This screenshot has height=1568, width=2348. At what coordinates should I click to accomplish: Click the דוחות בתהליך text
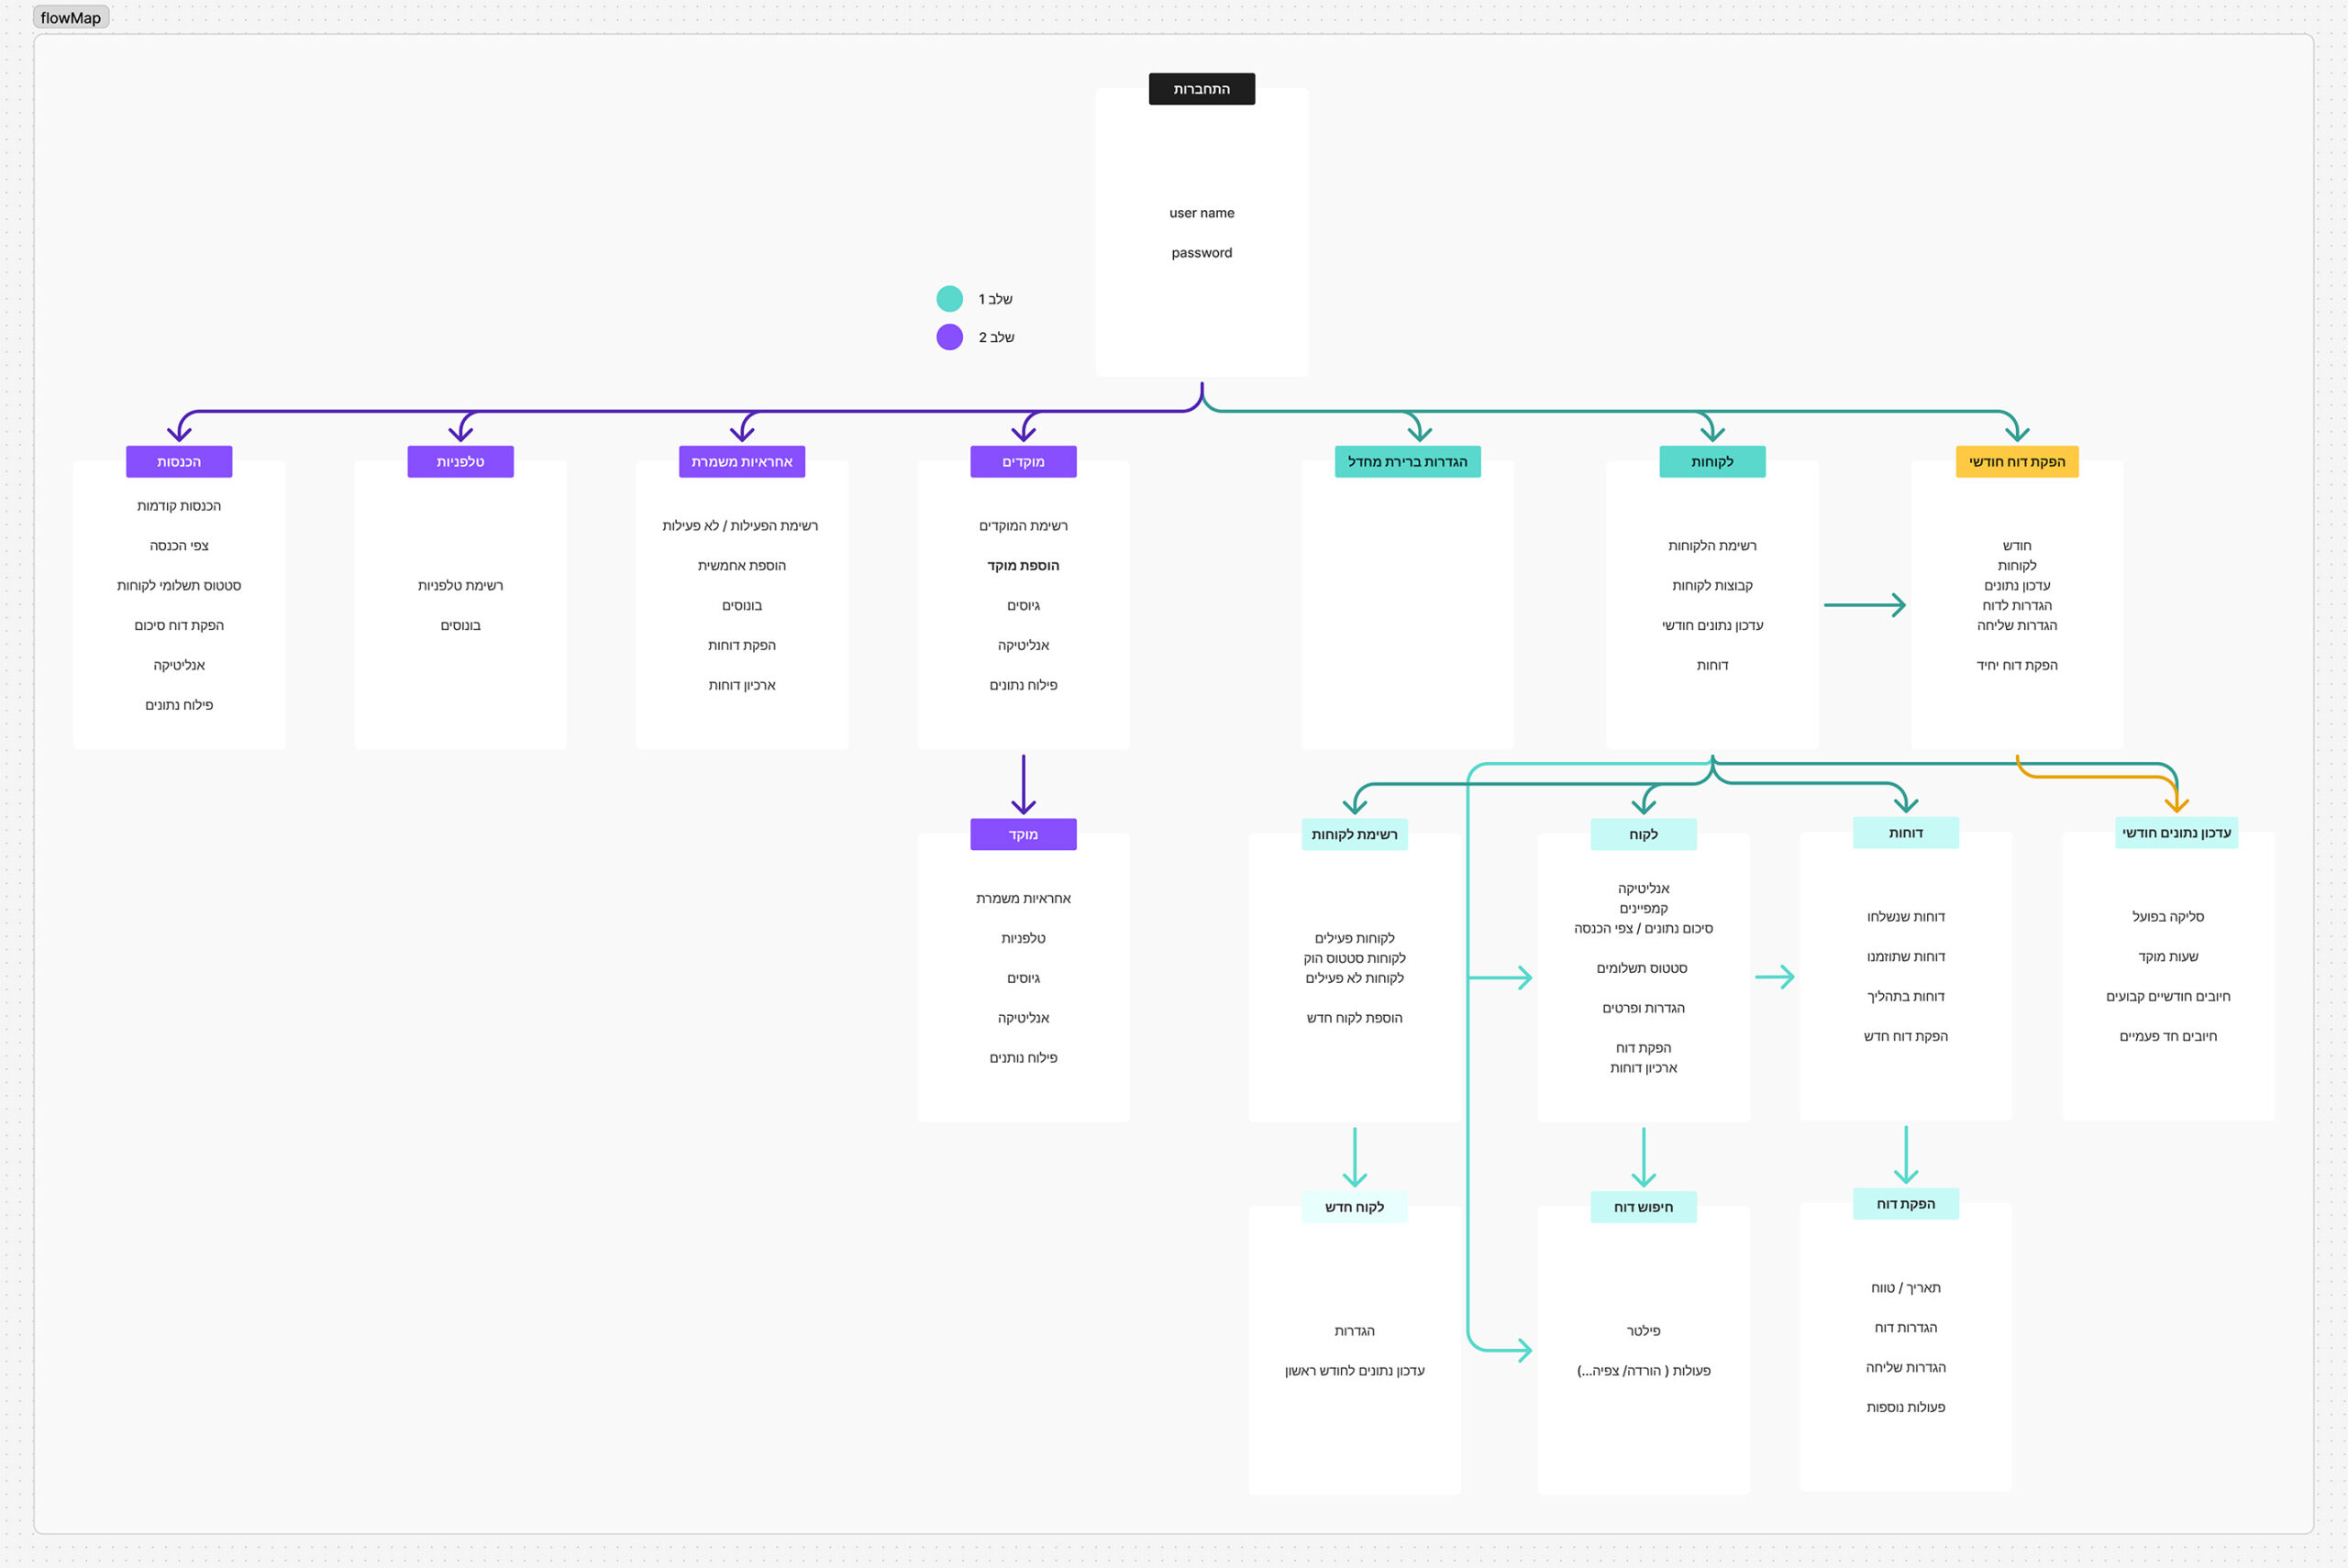[1905, 997]
